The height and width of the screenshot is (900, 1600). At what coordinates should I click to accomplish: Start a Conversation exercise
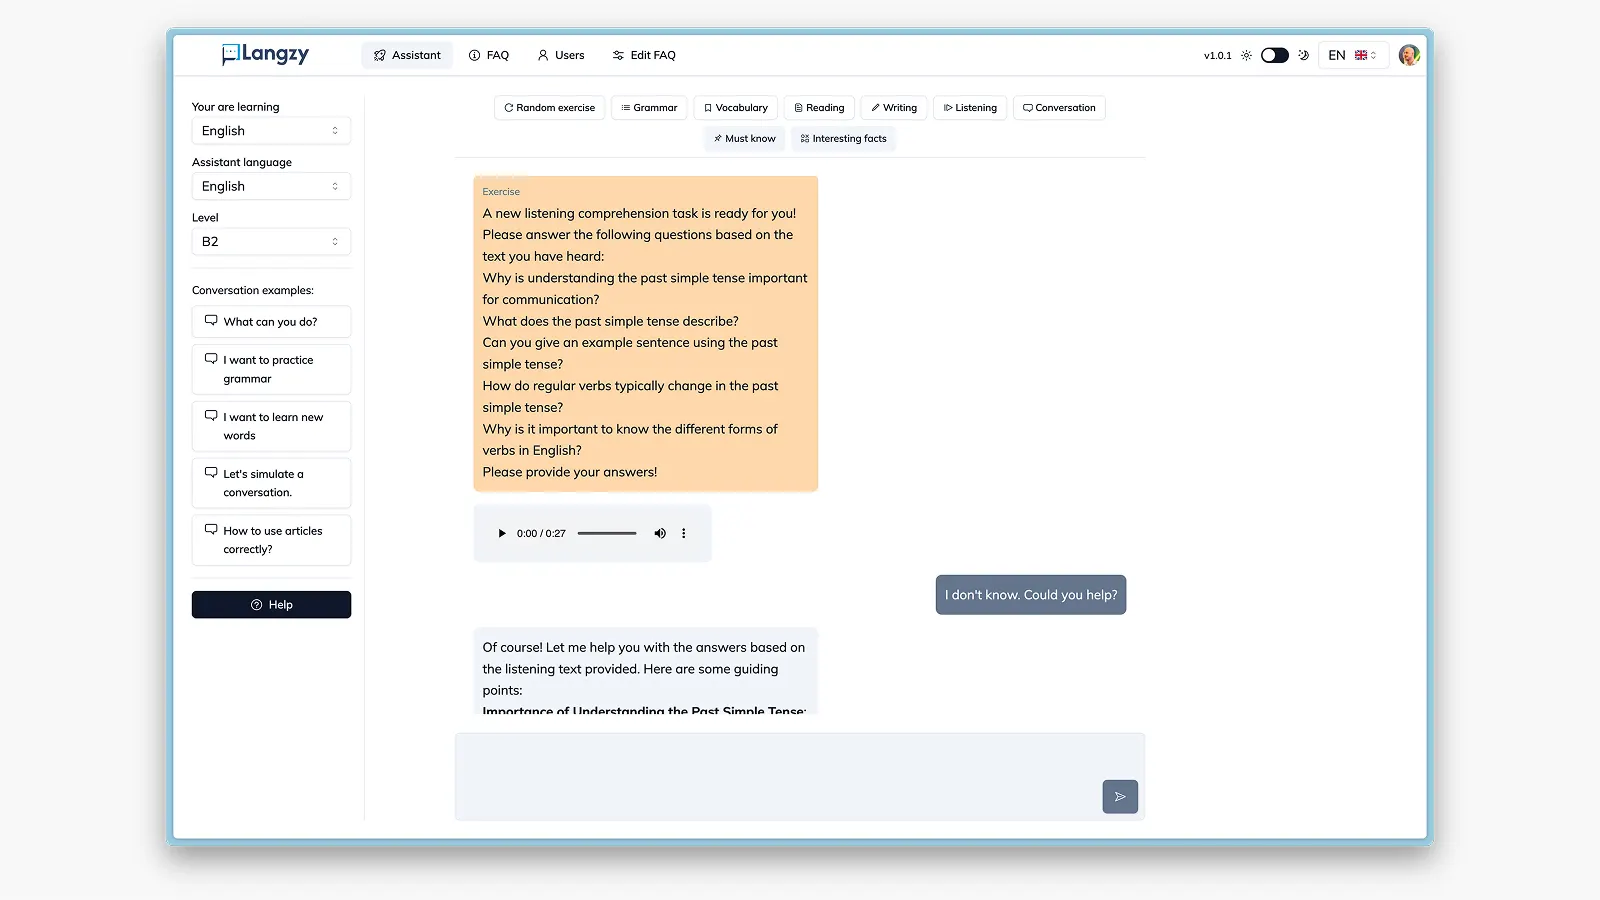tap(1059, 108)
